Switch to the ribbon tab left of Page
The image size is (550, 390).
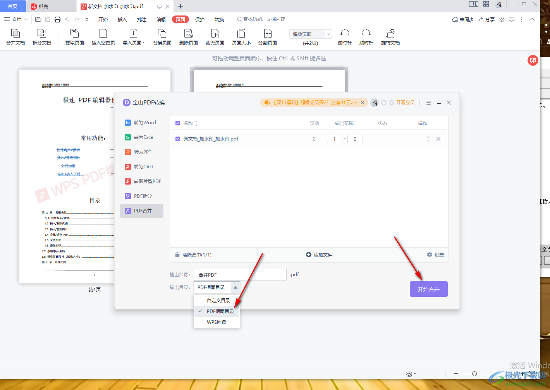click(x=161, y=19)
